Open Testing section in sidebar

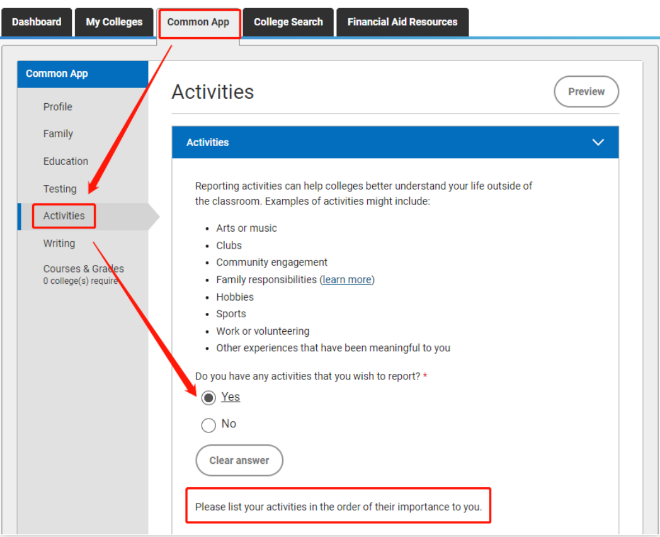coord(60,189)
